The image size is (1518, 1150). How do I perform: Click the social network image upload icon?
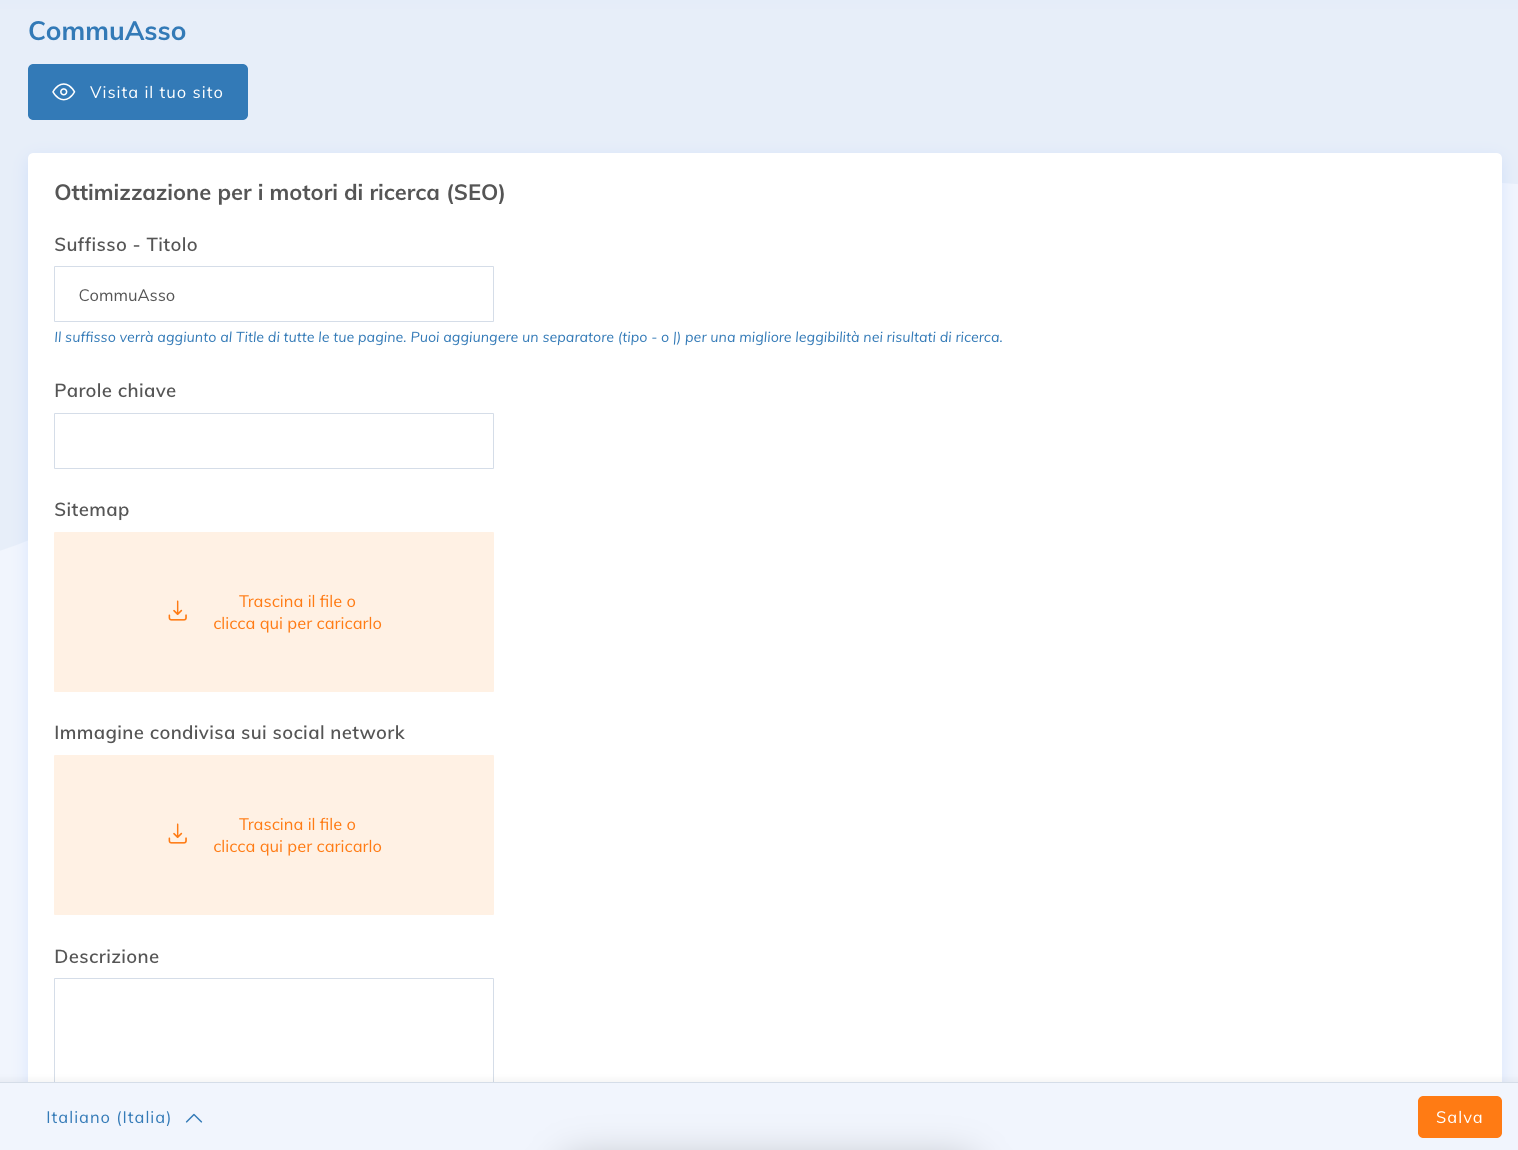pyautogui.click(x=178, y=835)
